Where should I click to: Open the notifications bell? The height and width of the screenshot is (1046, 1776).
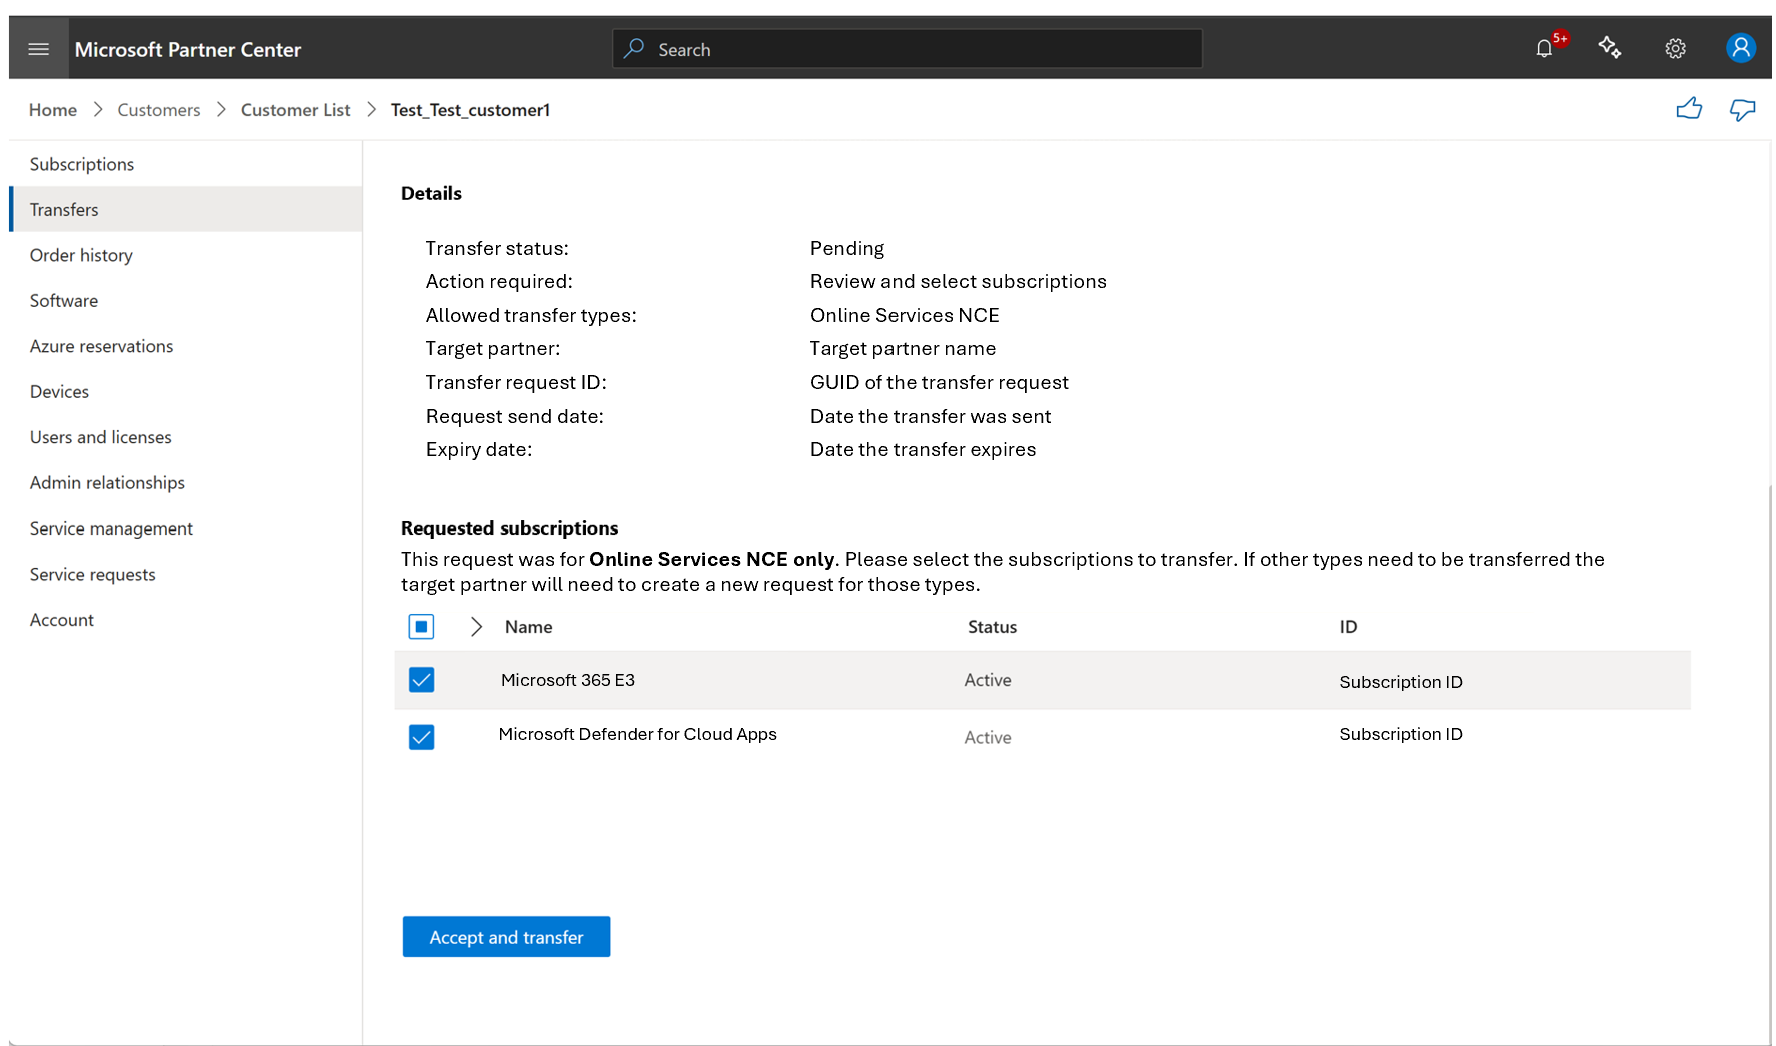[x=1544, y=49]
